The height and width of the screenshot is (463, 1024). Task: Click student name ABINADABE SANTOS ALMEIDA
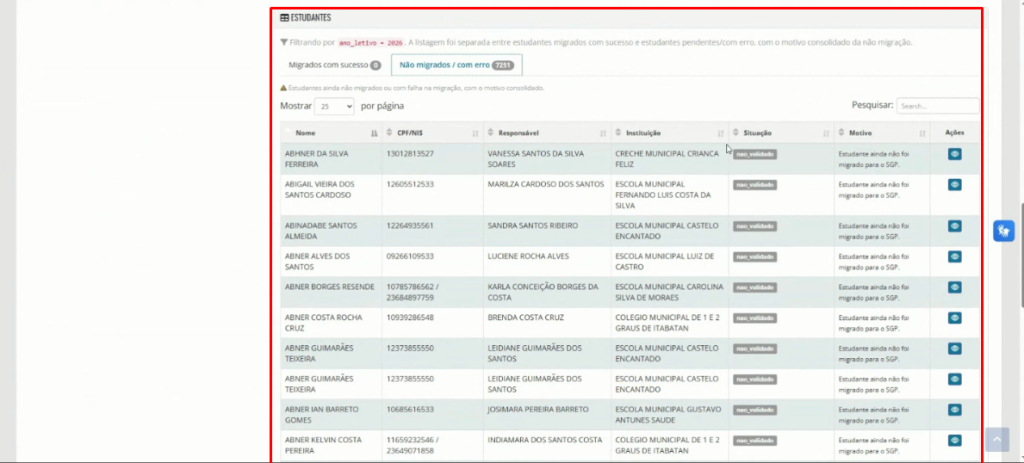tap(321, 231)
